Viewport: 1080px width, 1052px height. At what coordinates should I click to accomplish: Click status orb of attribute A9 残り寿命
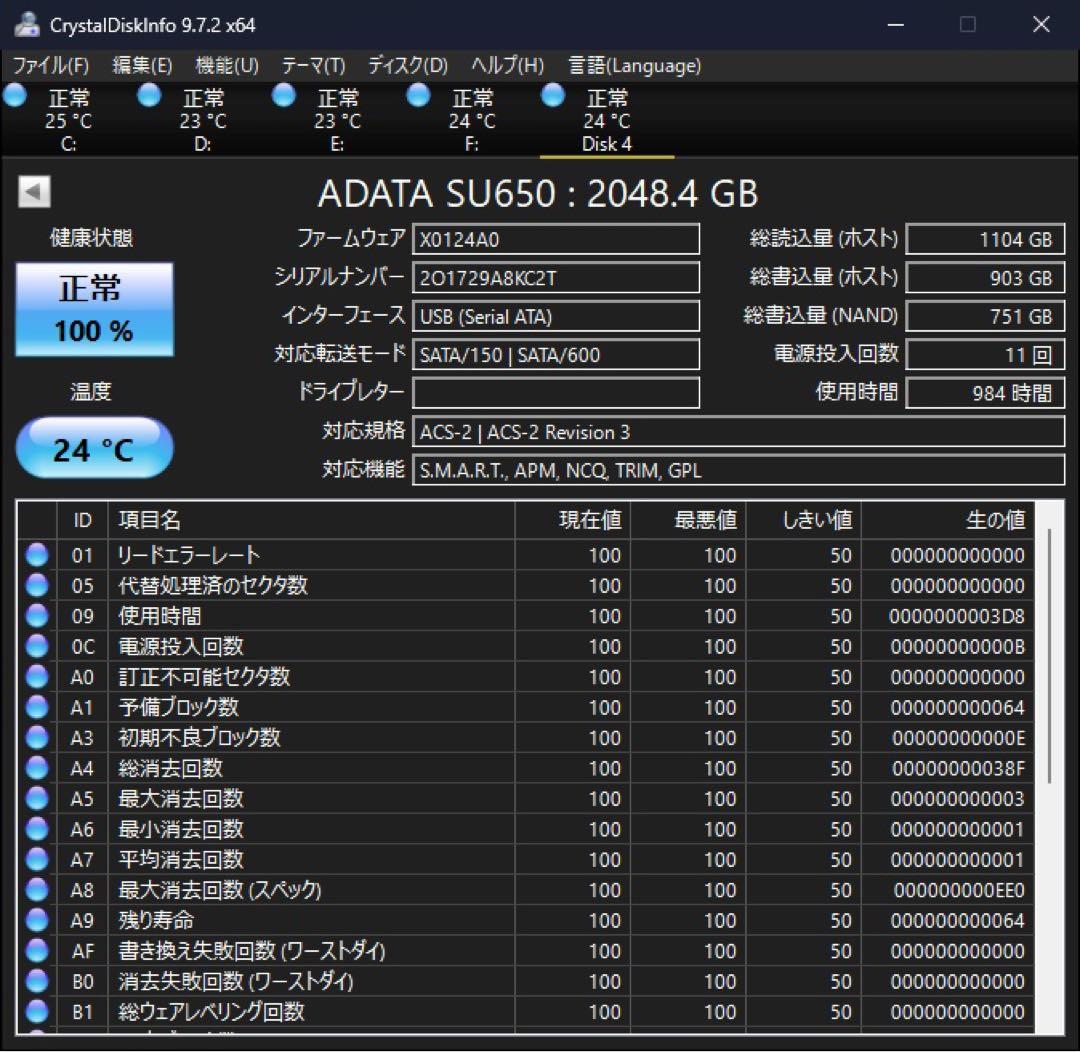click(37, 920)
